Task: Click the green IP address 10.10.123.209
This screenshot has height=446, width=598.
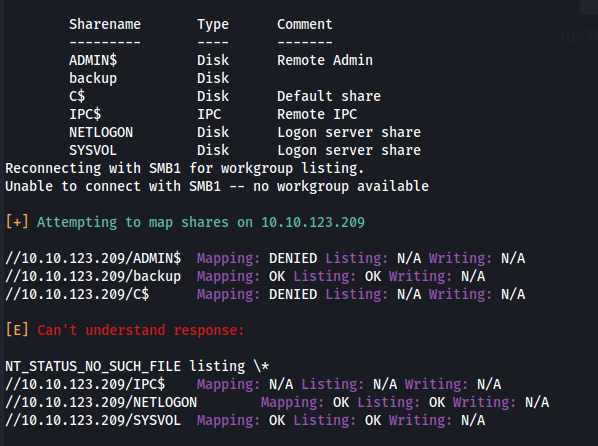Action: pos(313,222)
